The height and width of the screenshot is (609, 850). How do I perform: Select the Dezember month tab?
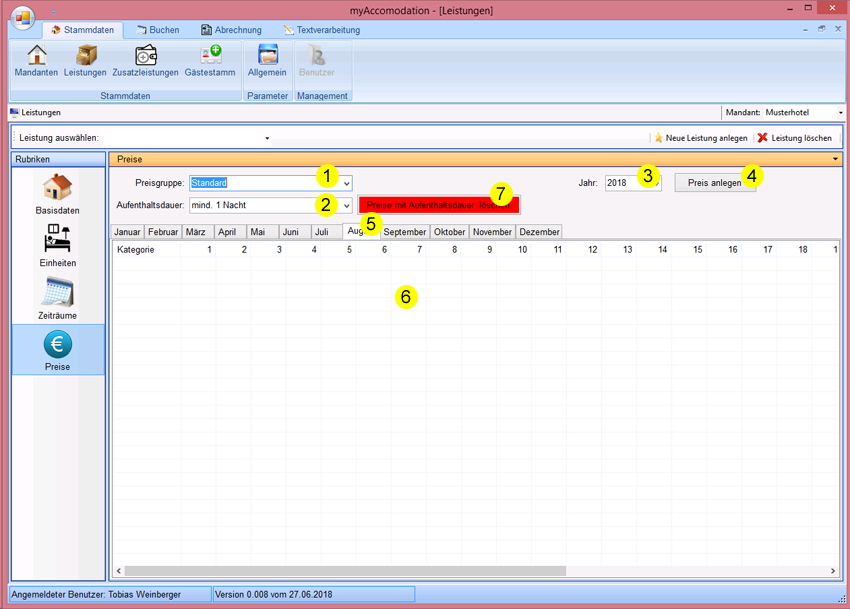click(539, 232)
